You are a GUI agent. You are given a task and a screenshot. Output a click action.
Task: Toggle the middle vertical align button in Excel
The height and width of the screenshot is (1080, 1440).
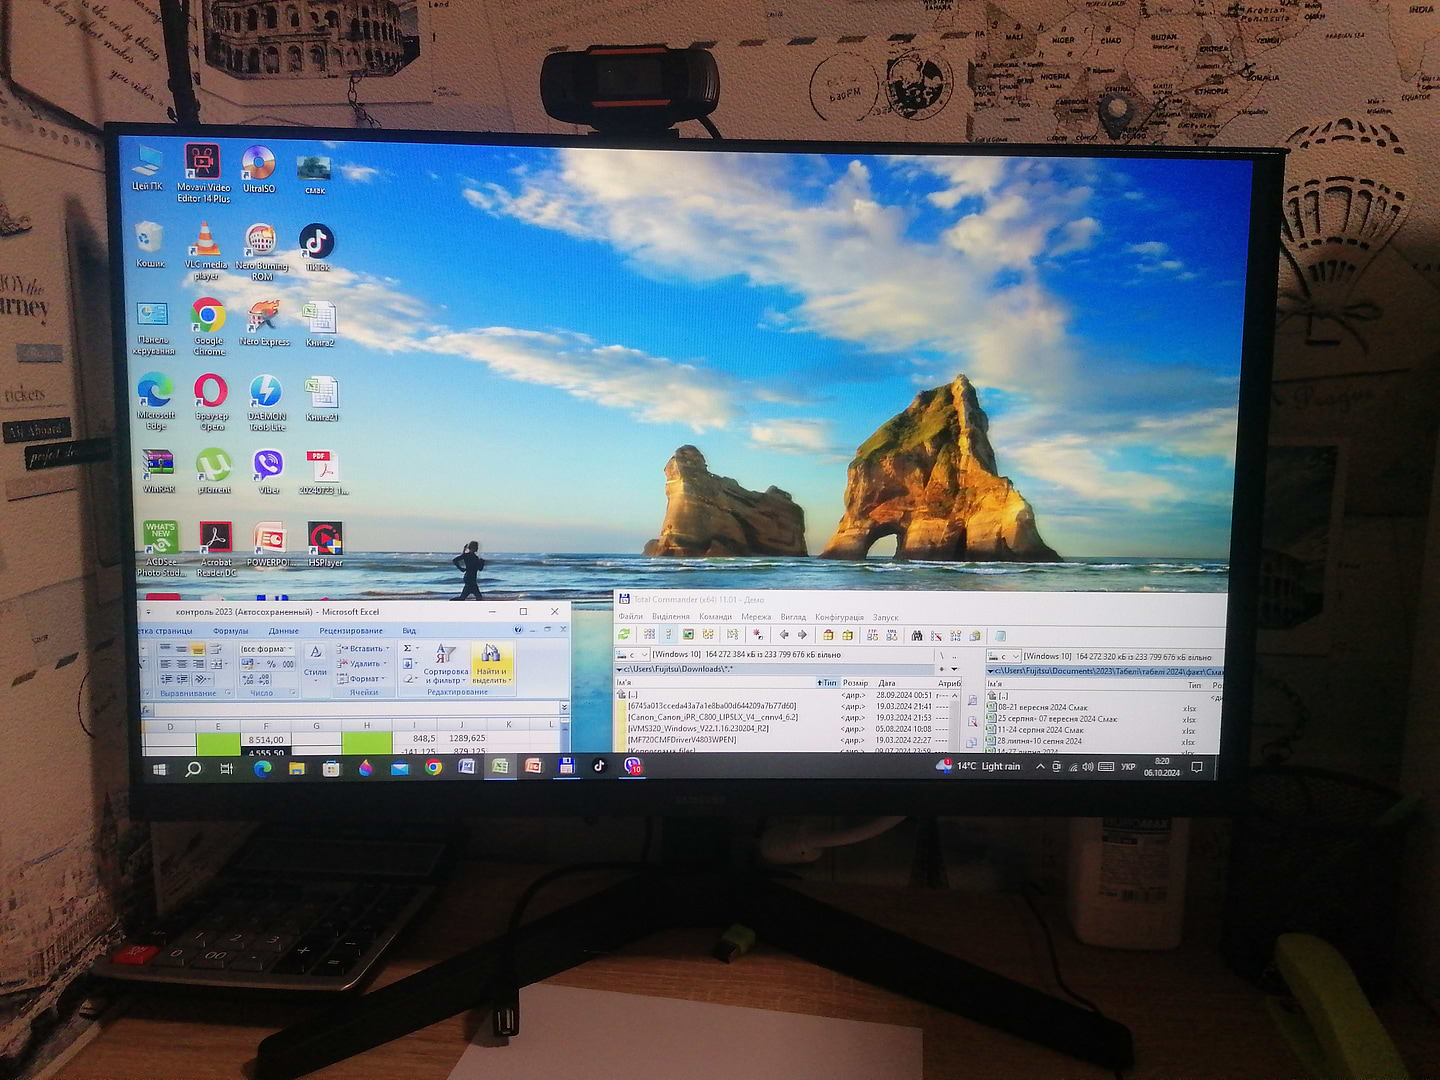(x=181, y=649)
